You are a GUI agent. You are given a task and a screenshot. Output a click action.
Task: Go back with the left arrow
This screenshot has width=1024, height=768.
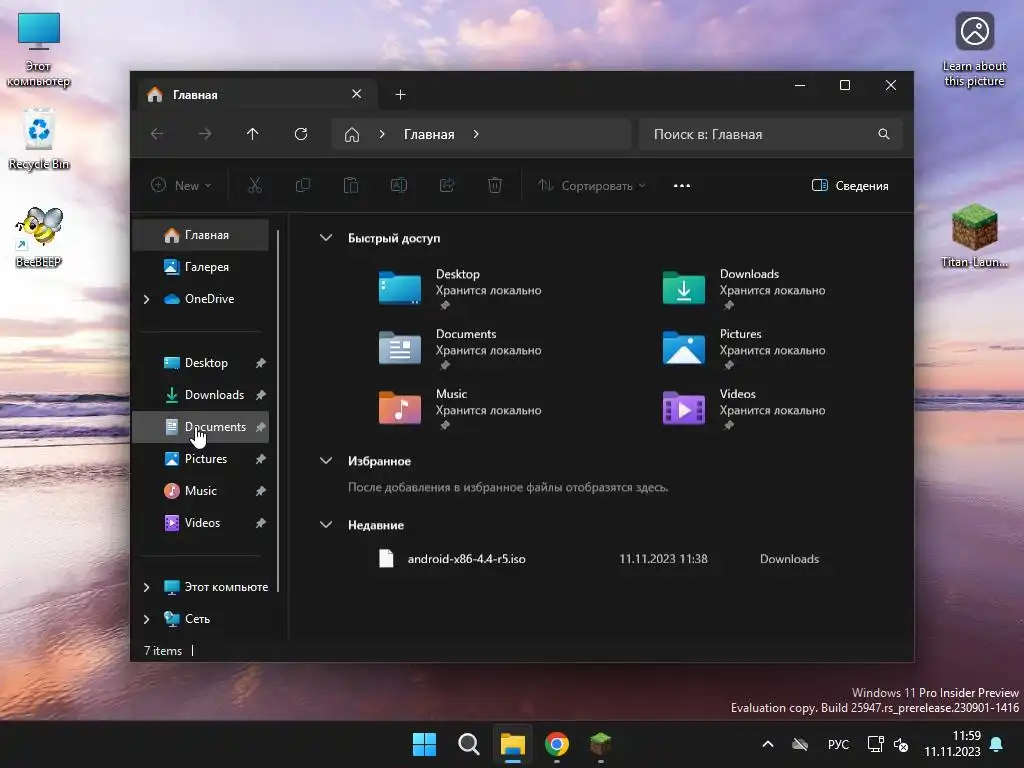(157, 134)
